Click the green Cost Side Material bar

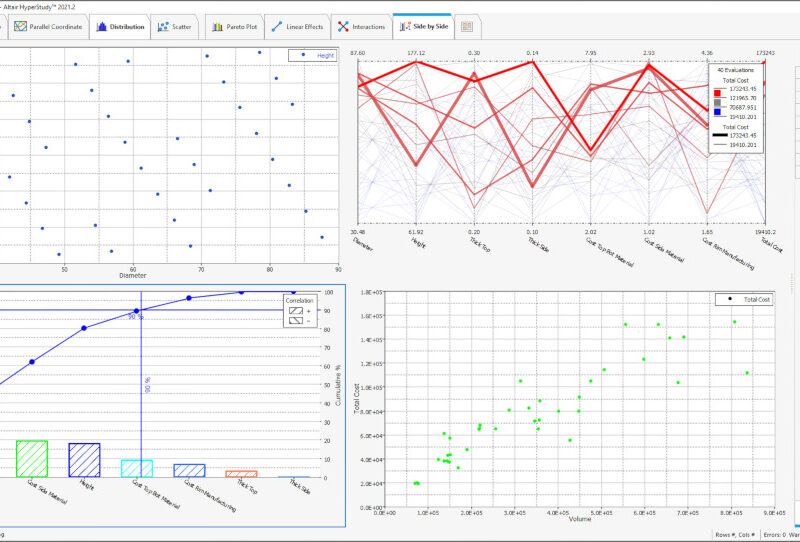(32, 459)
